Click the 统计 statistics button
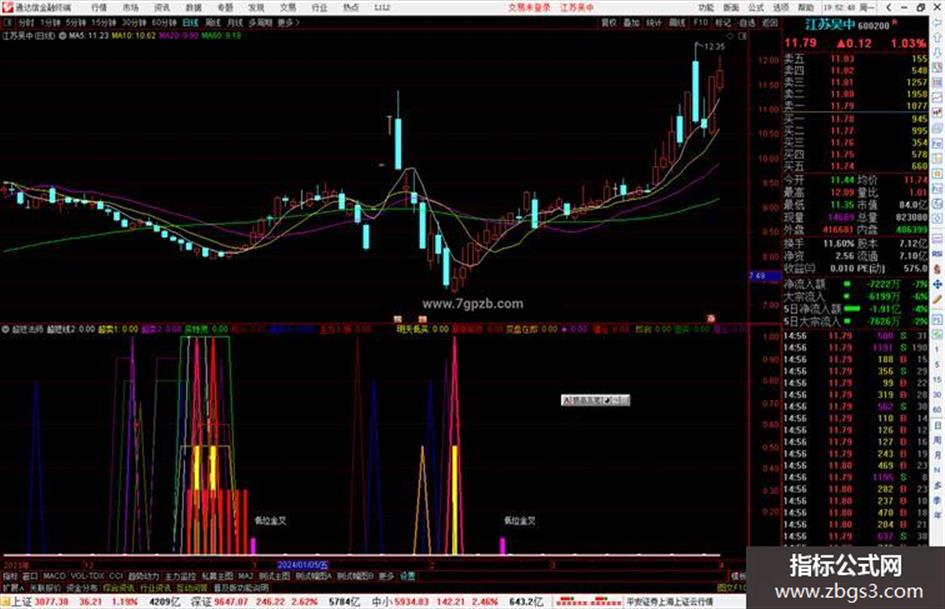945x609 pixels. point(654,22)
